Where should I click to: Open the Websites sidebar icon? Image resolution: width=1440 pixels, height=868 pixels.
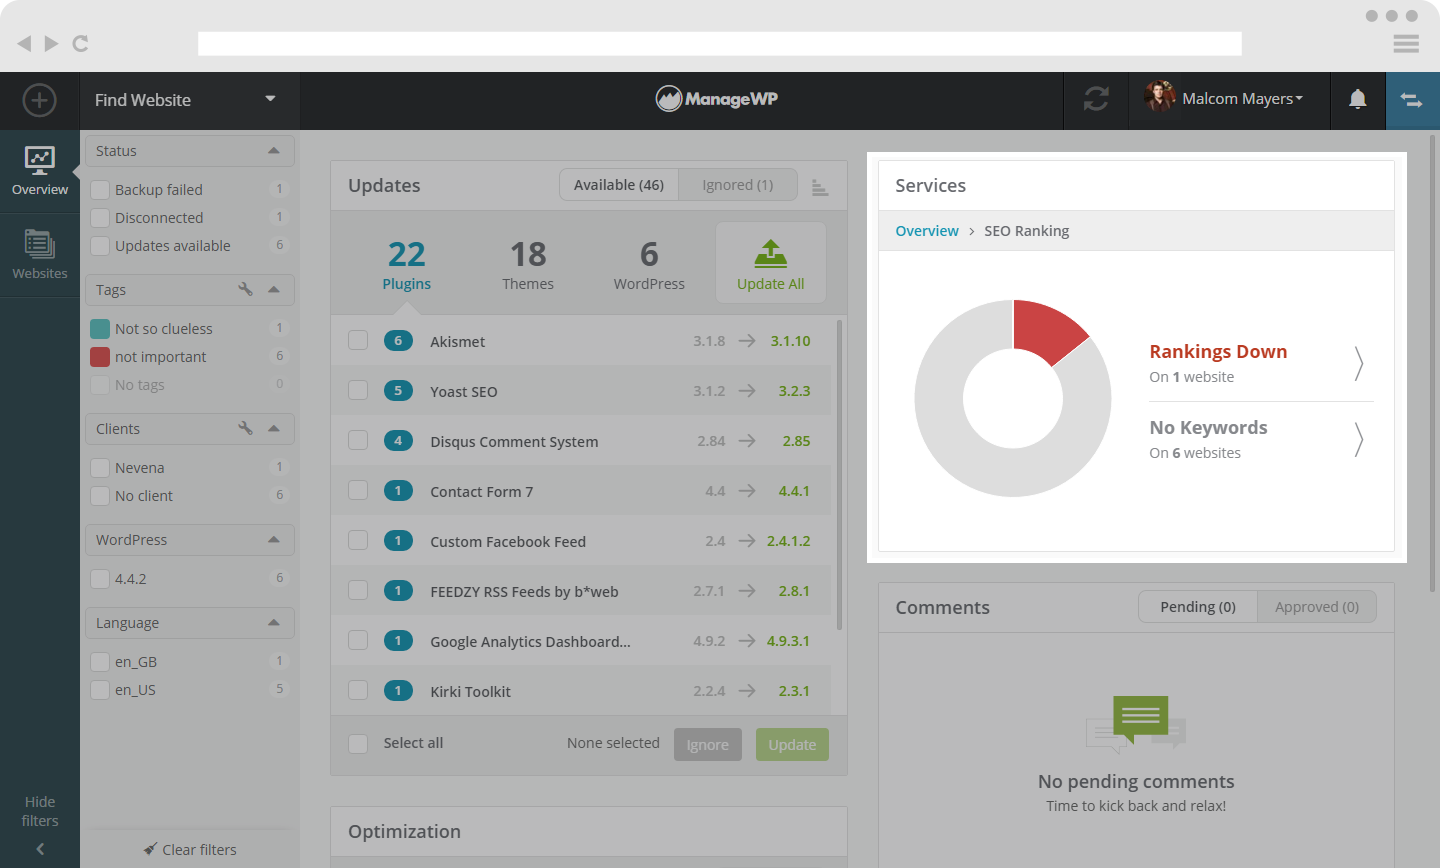tap(40, 254)
